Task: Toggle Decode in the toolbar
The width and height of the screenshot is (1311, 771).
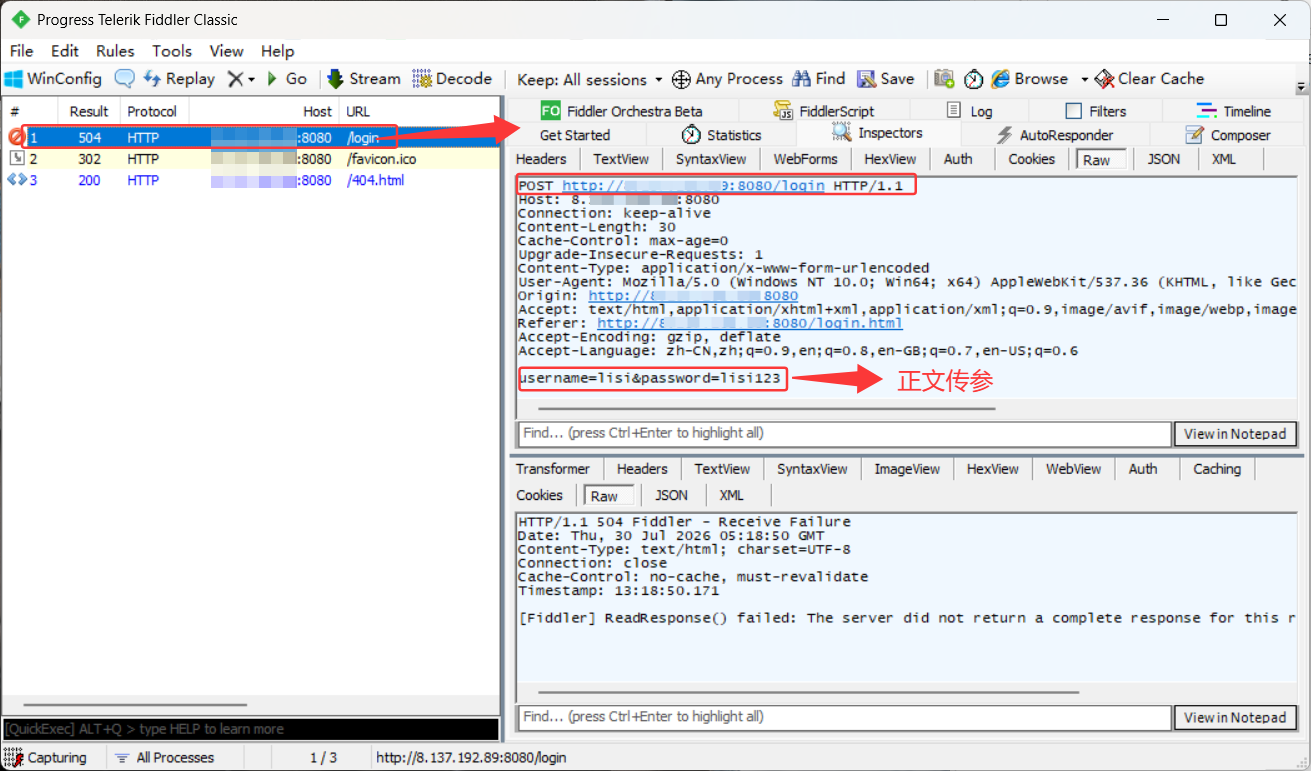Action: 453,79
